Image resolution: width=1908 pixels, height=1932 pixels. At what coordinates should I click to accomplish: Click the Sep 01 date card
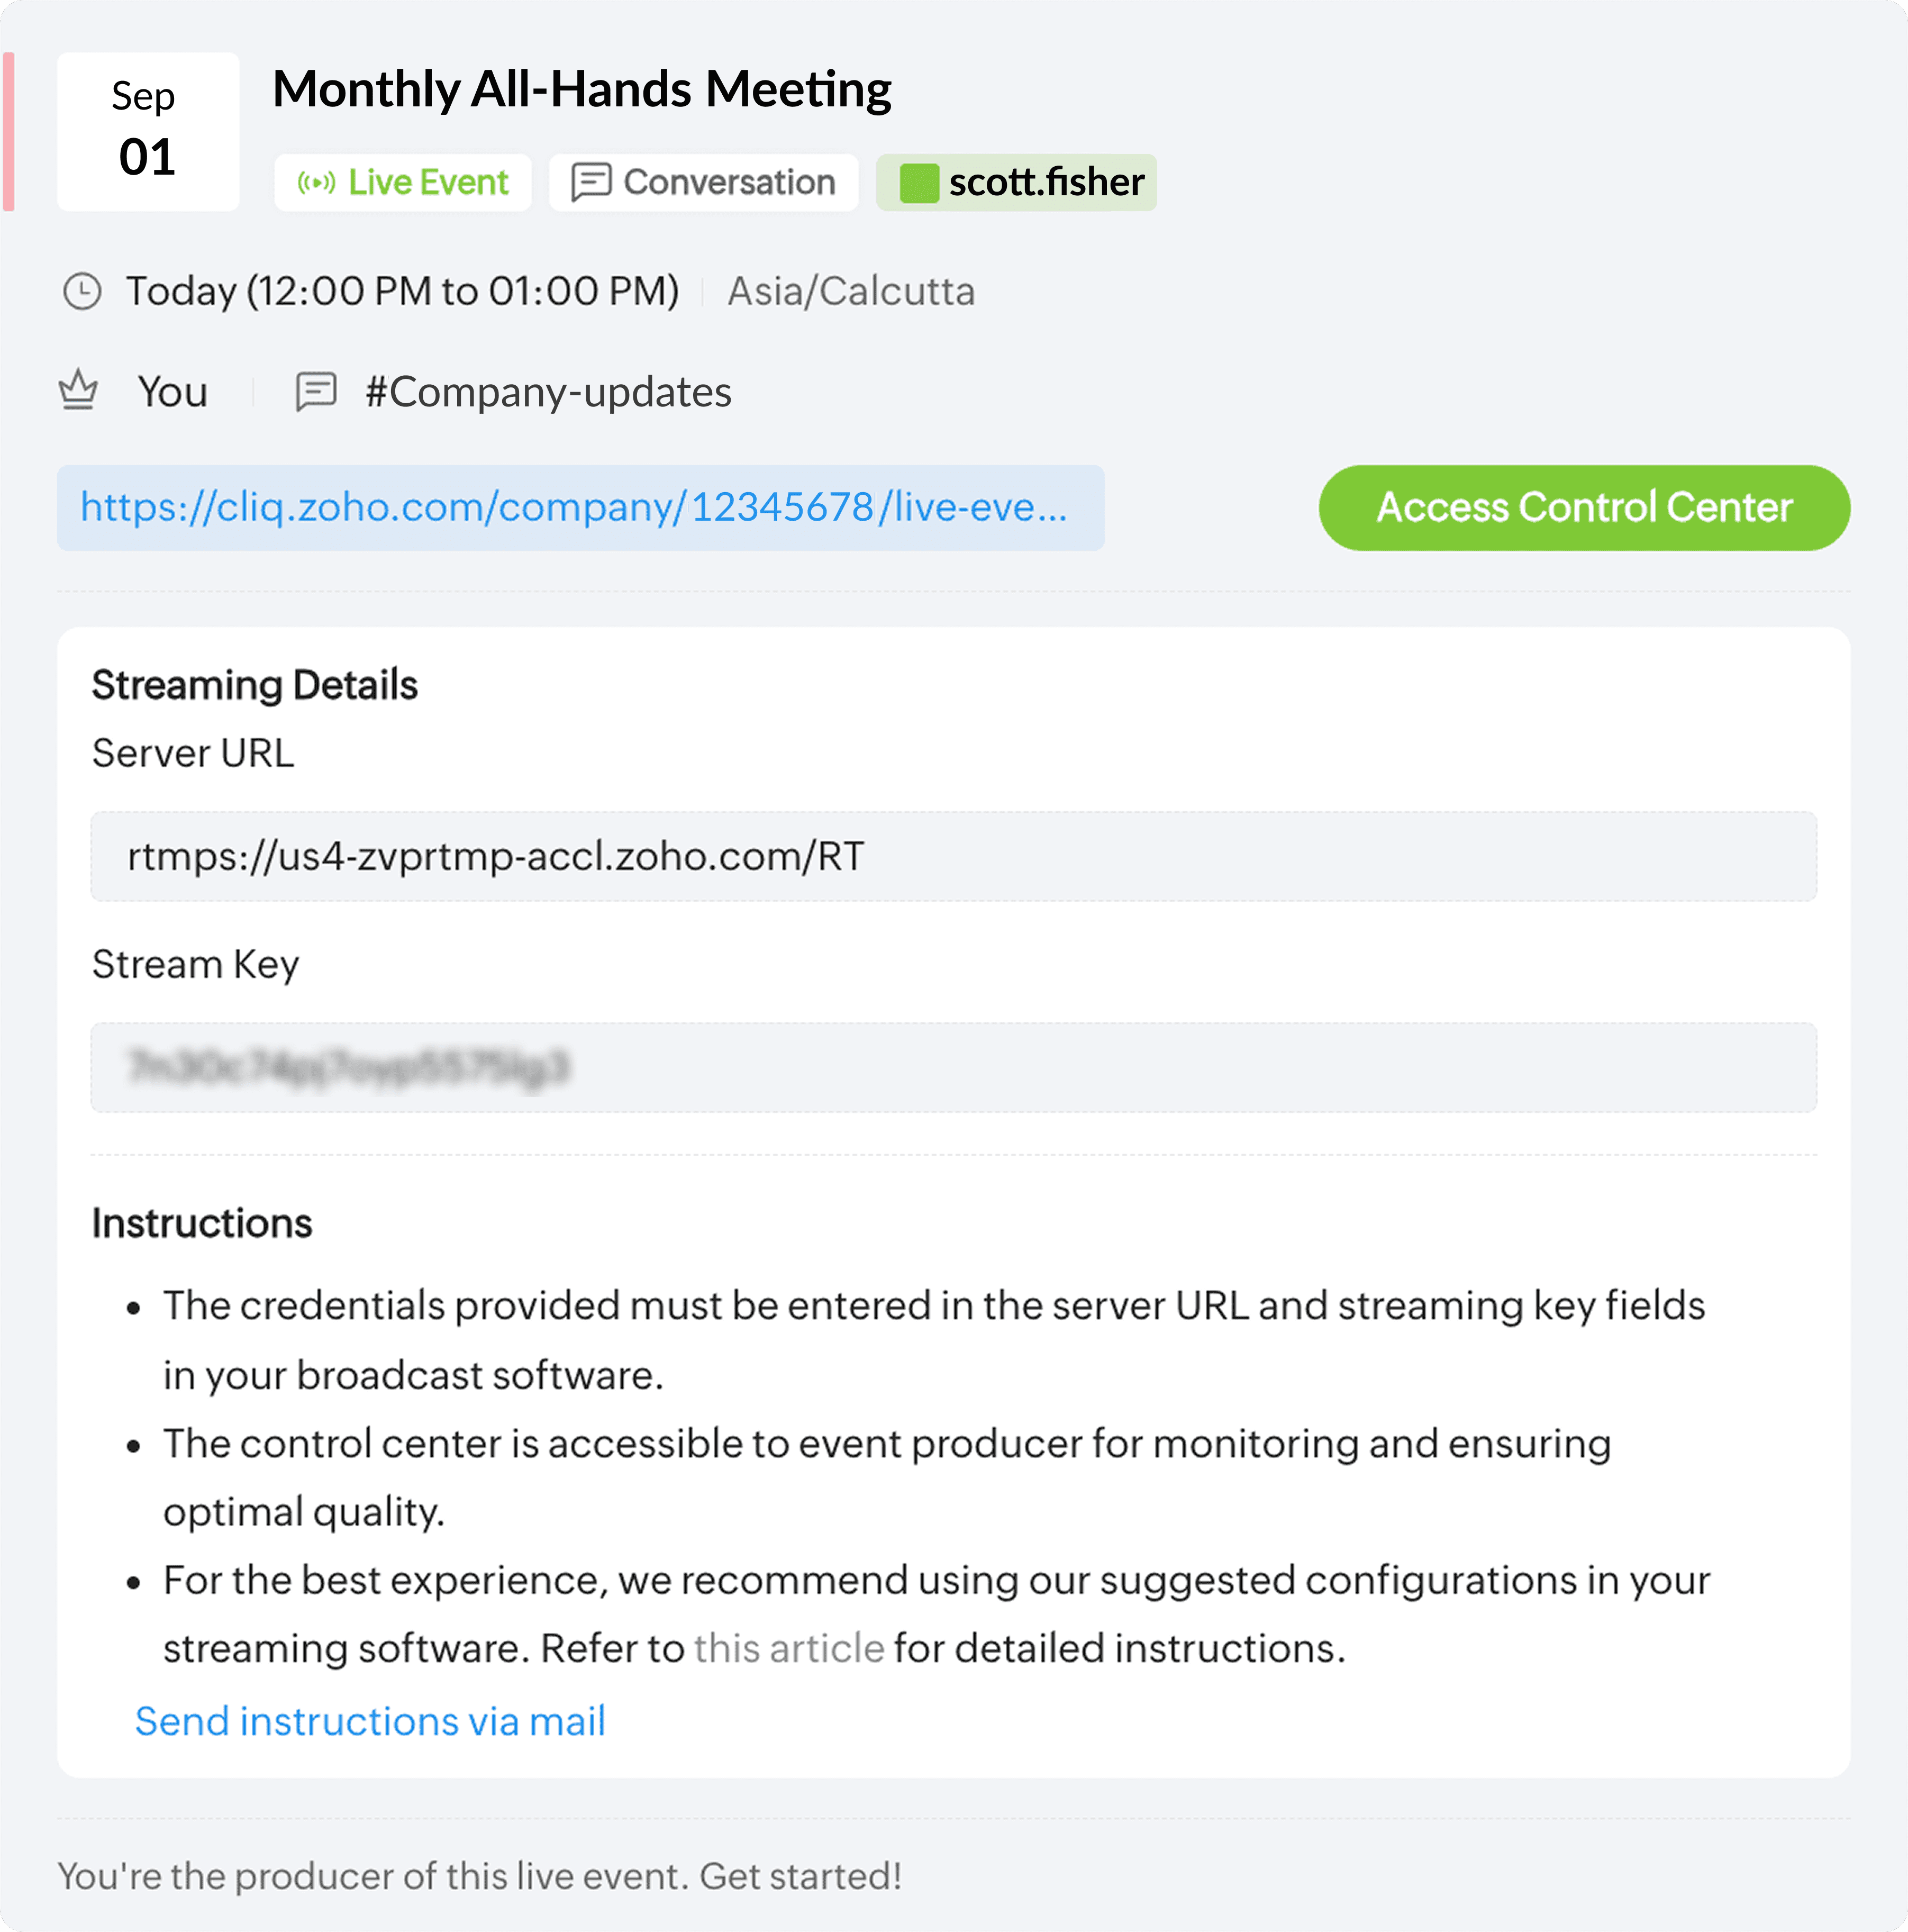148,131
